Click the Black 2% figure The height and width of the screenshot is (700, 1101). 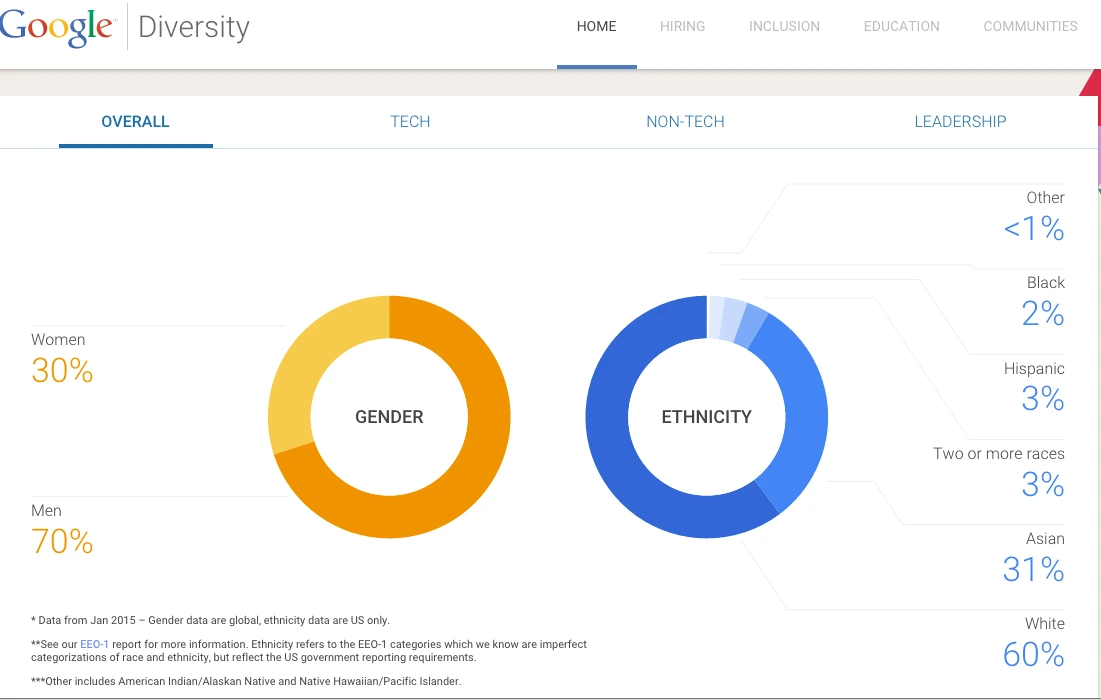1043,313
